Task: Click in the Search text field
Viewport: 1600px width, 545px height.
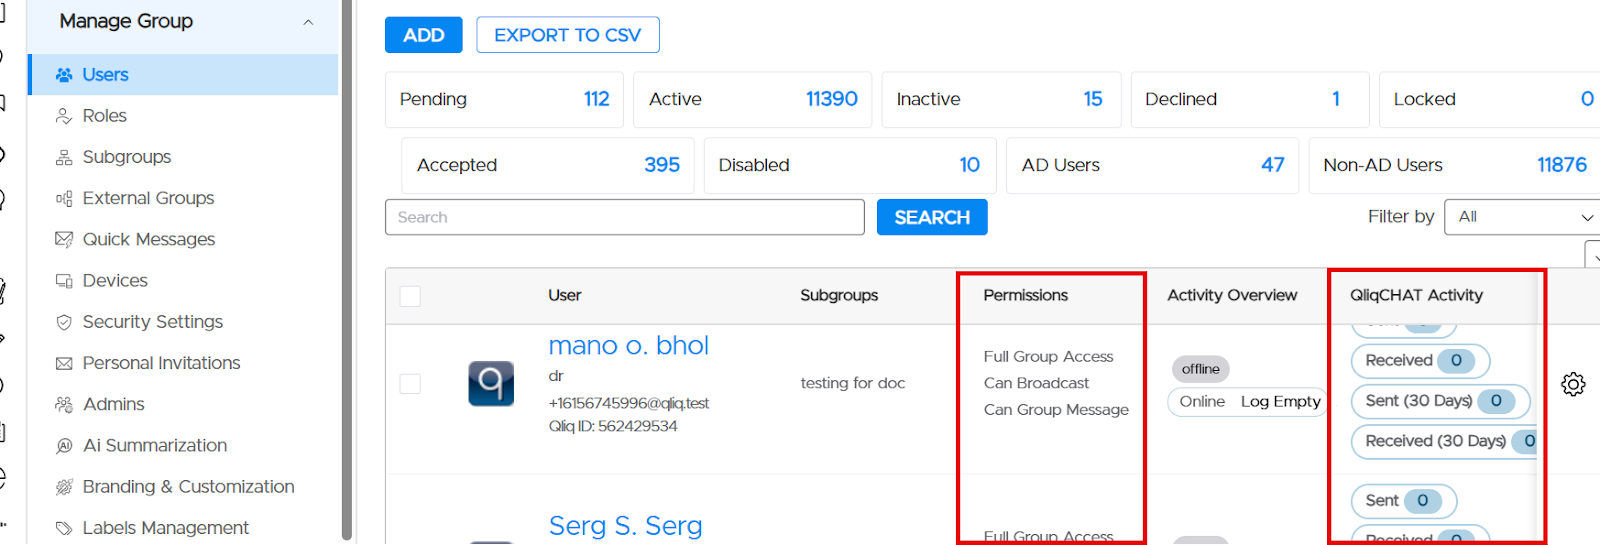Action: pyautogui.click(x=625, y=217)
